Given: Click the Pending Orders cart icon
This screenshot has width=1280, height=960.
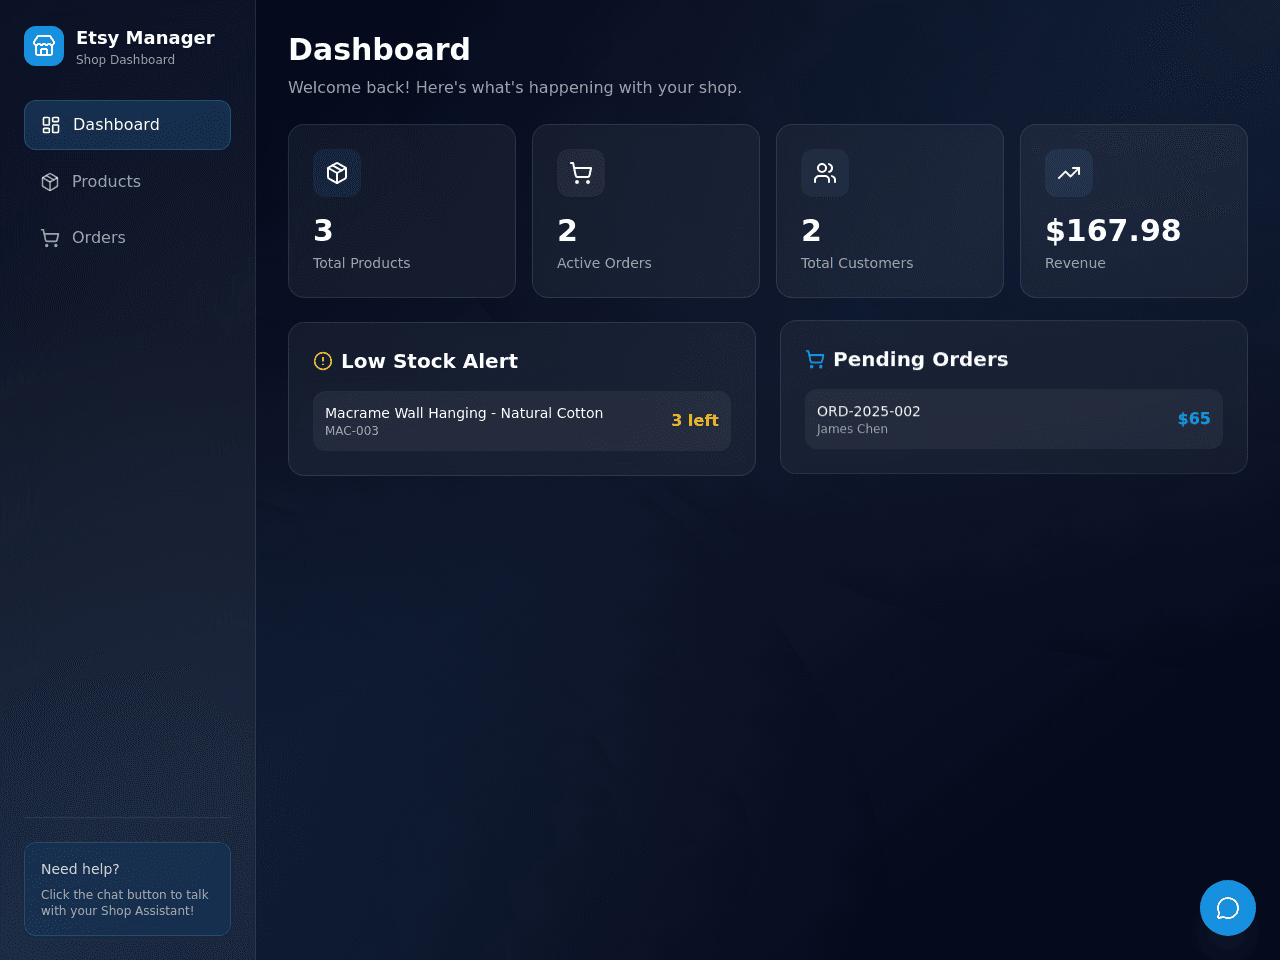Looking at the screenshot, I should click(815, 359).
